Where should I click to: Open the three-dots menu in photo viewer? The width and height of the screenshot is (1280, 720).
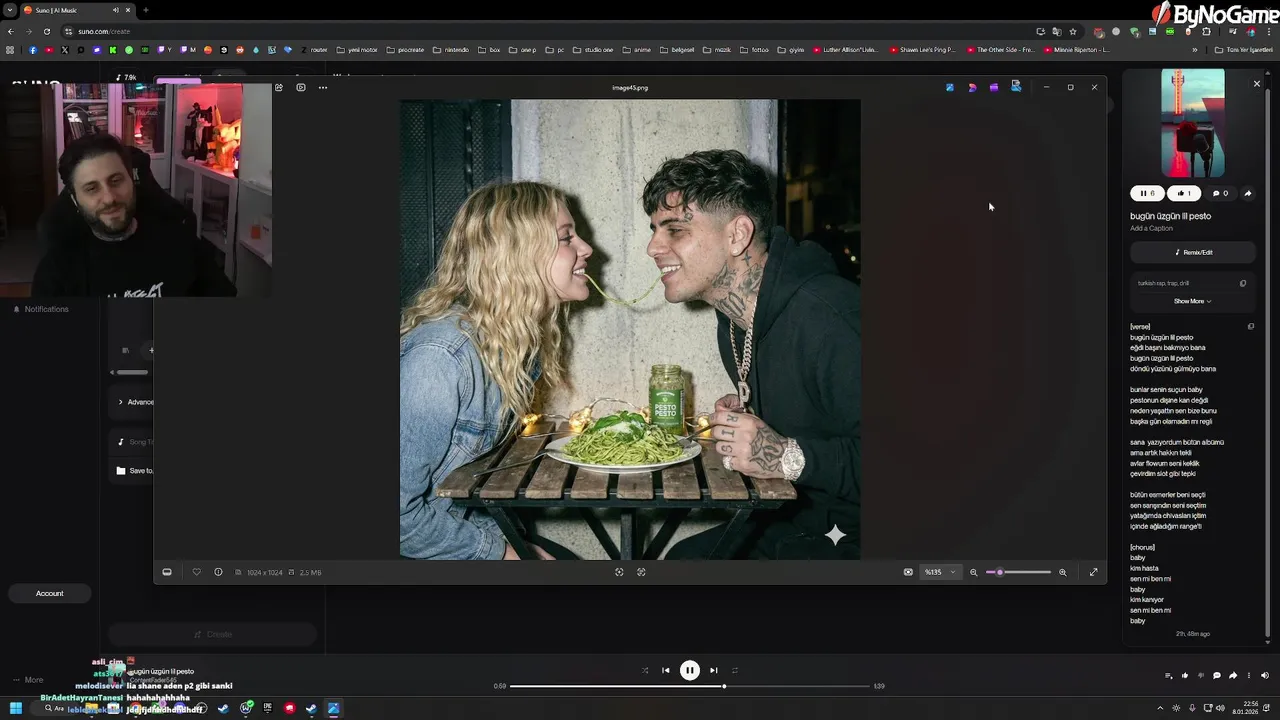323,88
